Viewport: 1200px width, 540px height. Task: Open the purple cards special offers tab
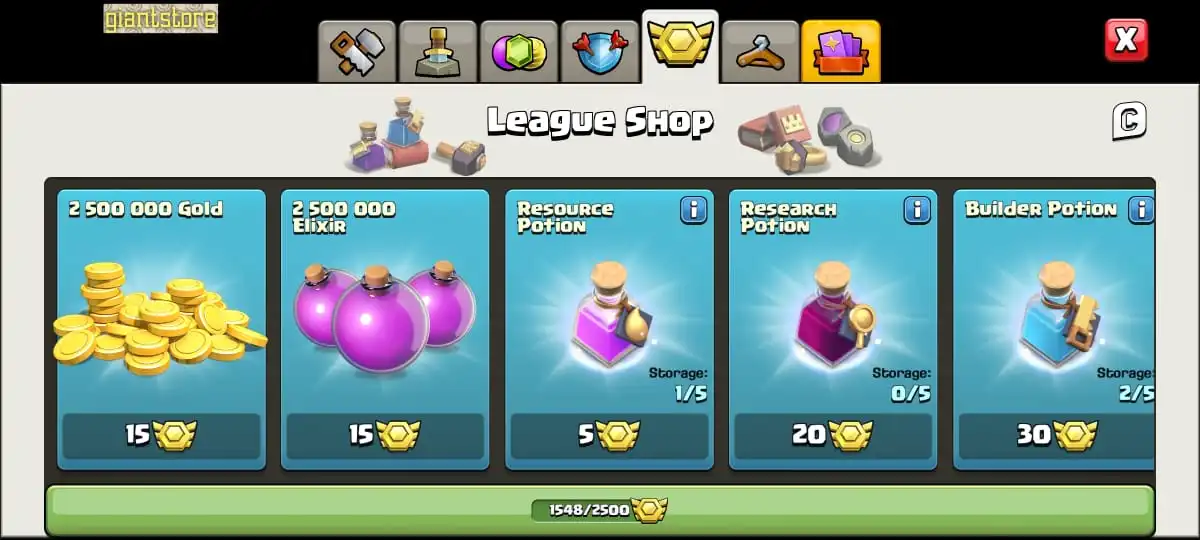point(841,51)
